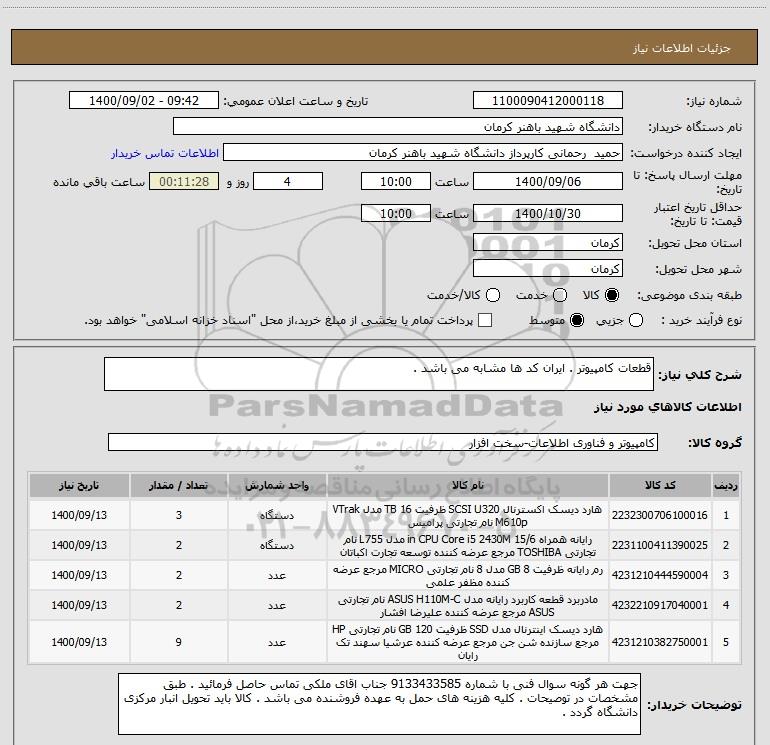Click the remaining time countdown 00:11:28
The width and height of the screenshot is (770, 745).
coord(184,181)
